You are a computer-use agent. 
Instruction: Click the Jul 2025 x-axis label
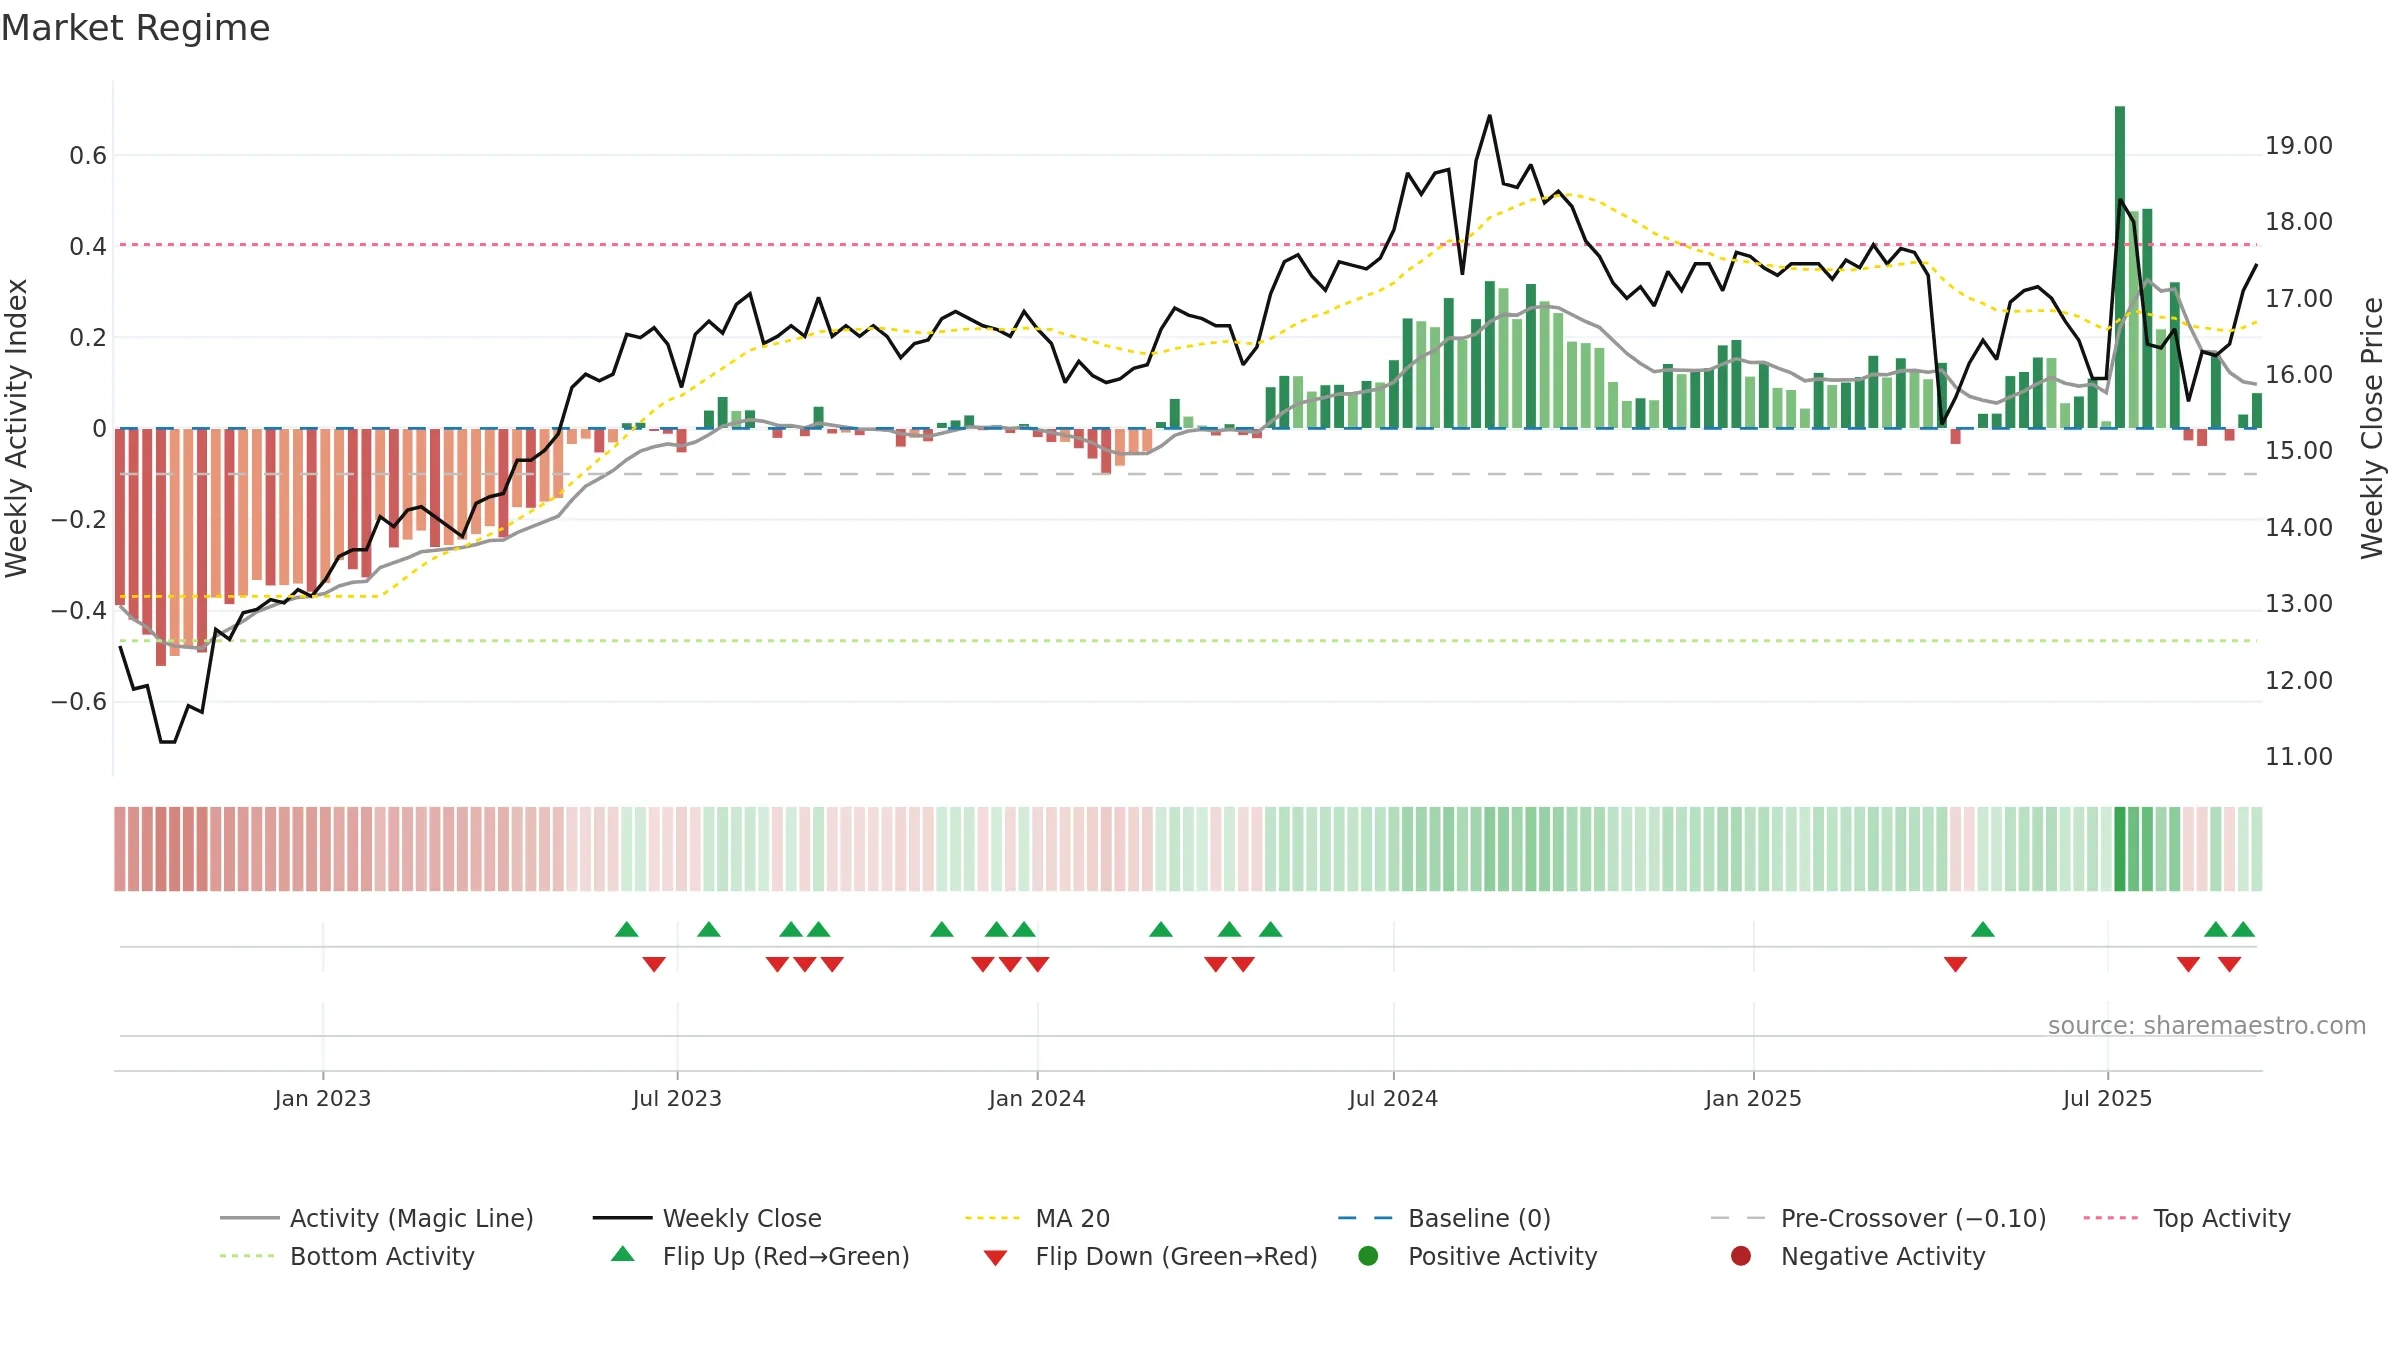[2107, 1098]
